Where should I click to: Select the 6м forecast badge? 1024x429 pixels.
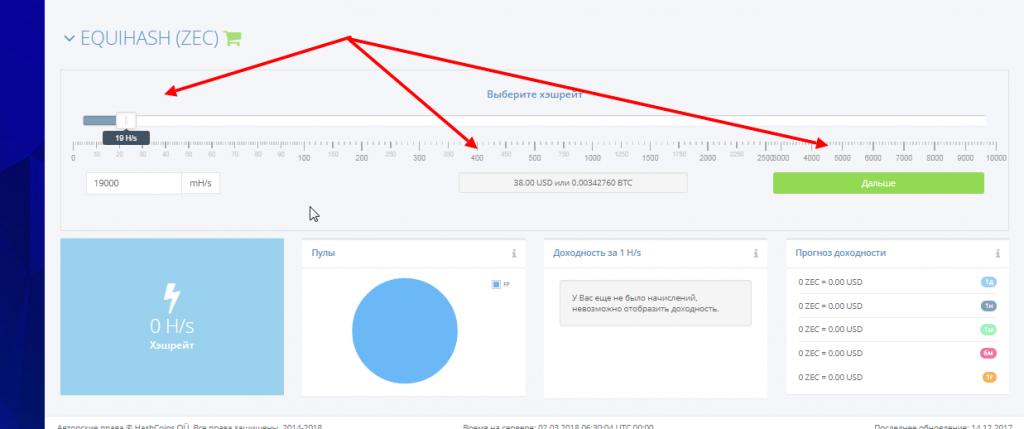click(989, 353)
